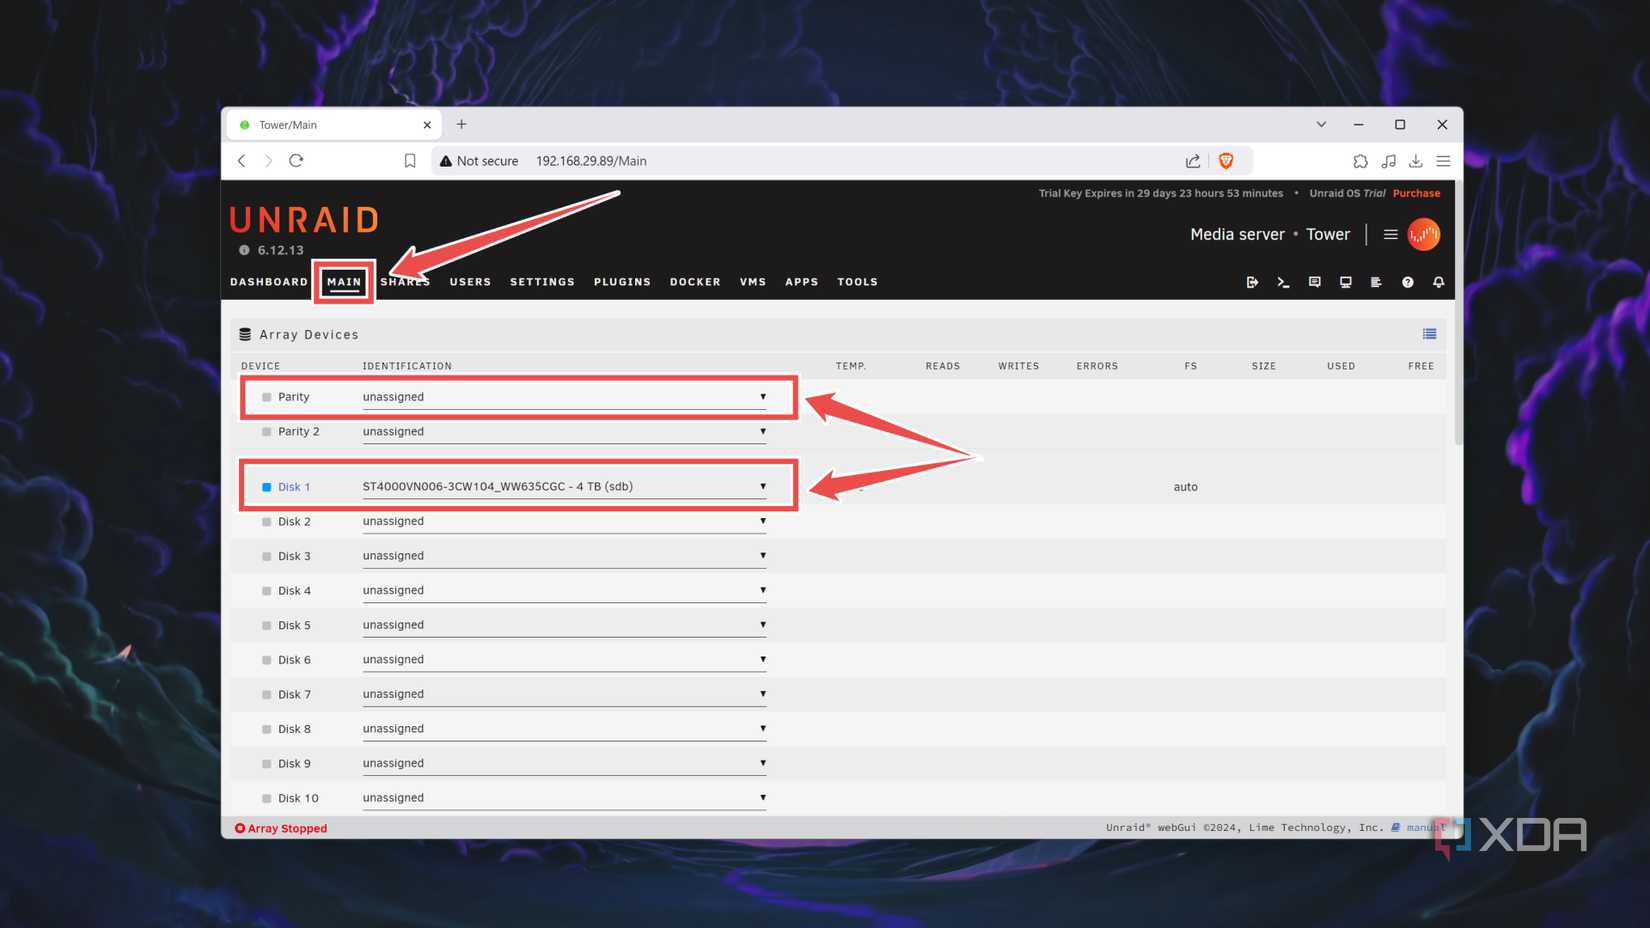Toggle the Help question mark icon
Image resolution: width=1650 pixels, height=928 pixels.
[1407, 283]
